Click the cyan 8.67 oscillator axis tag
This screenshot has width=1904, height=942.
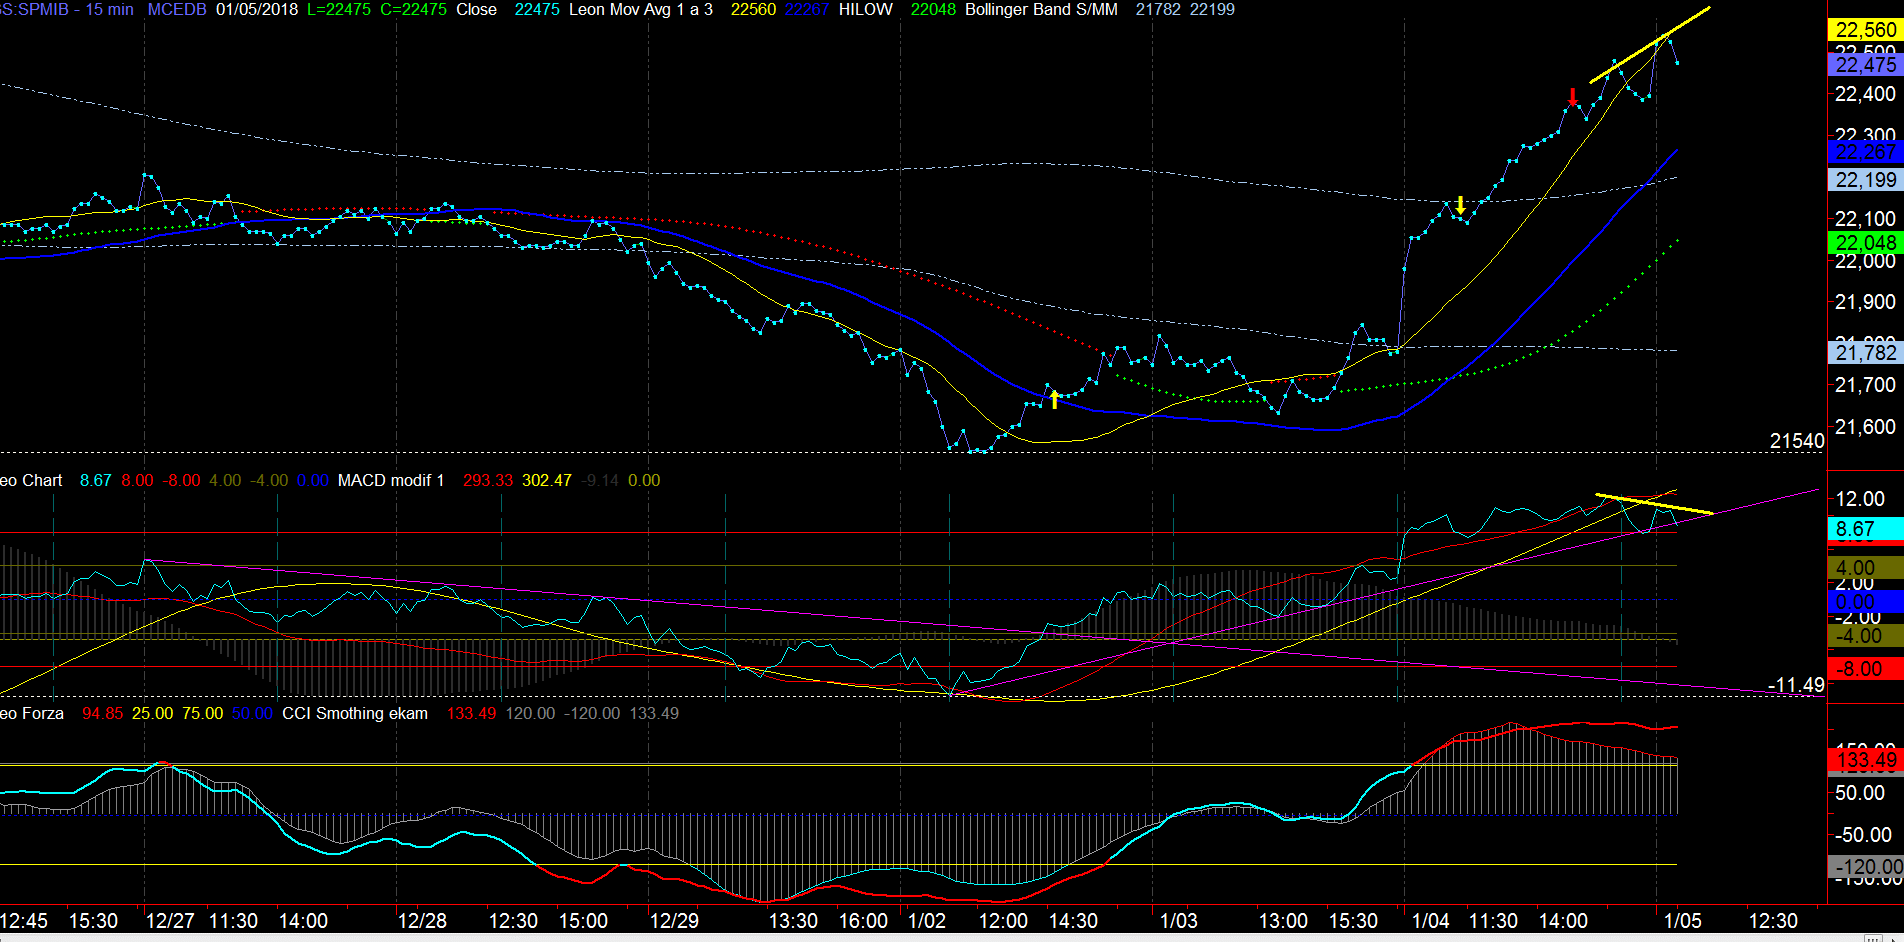(1865, 529)
